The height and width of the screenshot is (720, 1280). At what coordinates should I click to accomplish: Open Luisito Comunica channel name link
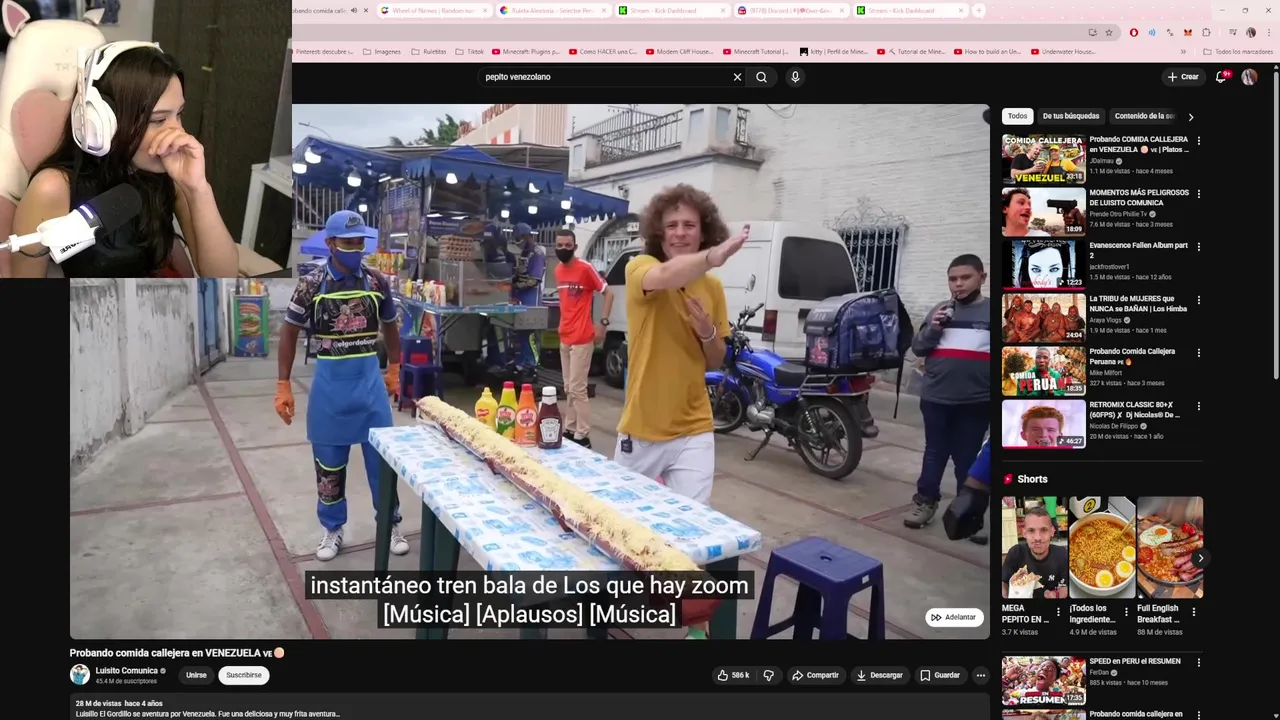point(126,671)
